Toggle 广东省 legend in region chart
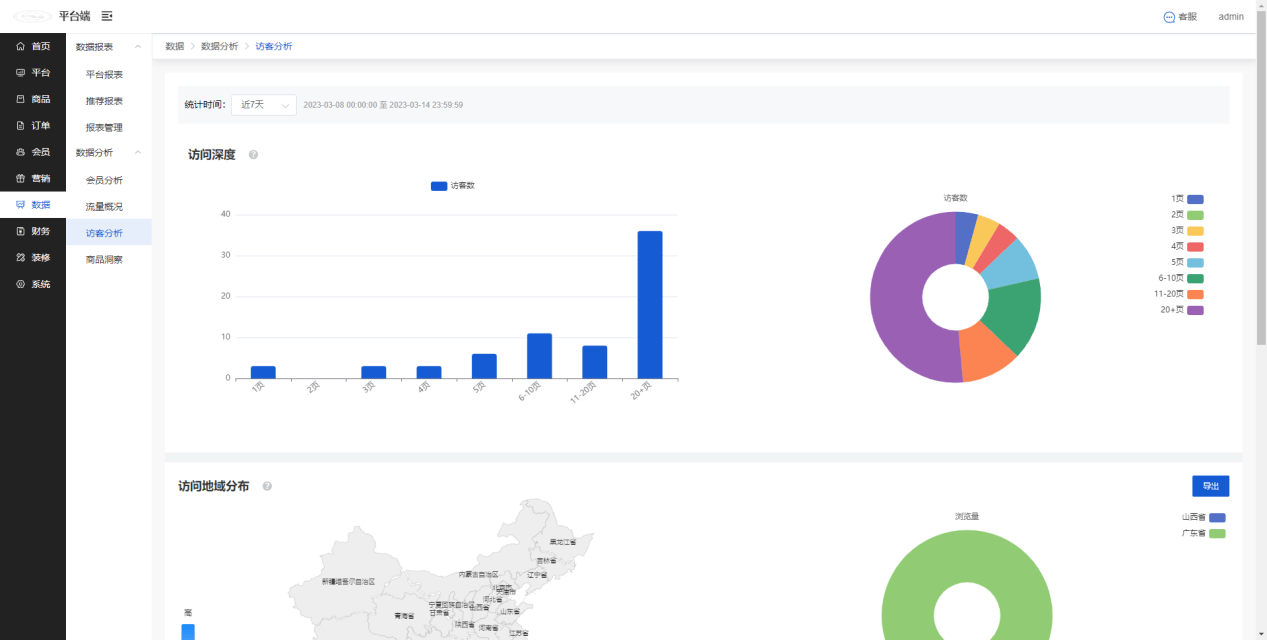 pyautogui.click(x=1203, y=534)
